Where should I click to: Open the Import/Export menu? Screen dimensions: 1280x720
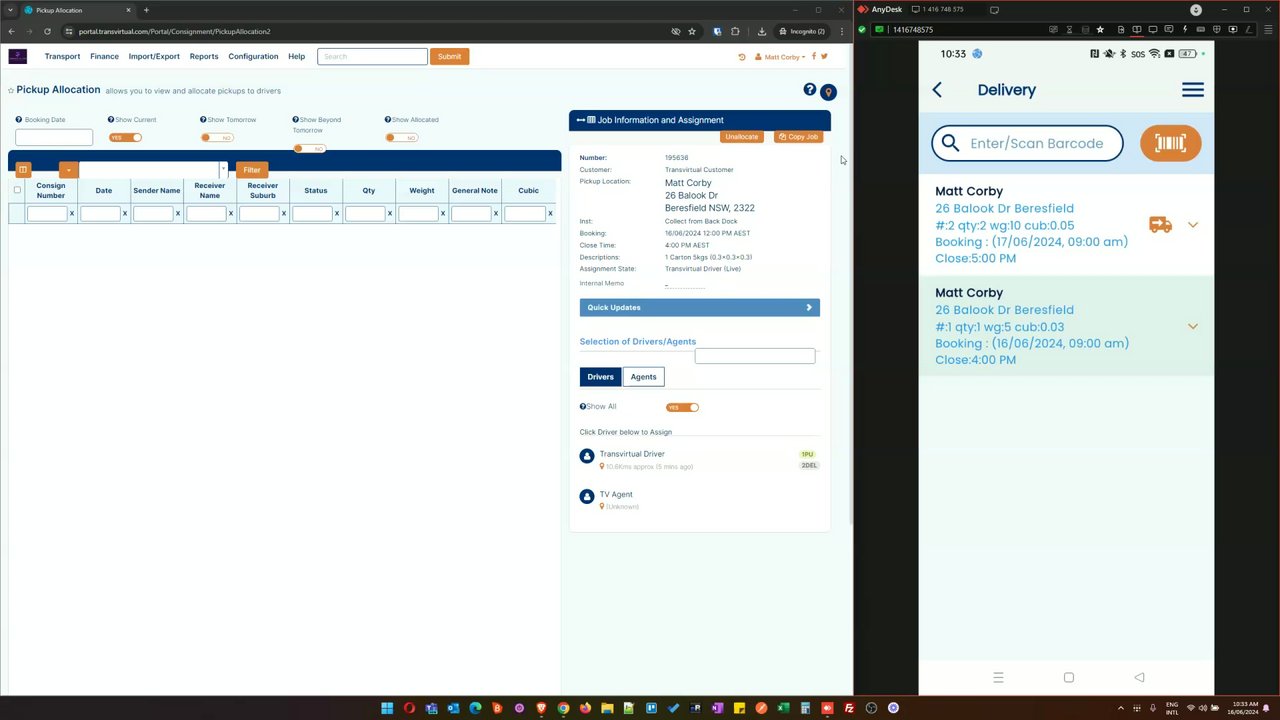[x=154, y=56]
